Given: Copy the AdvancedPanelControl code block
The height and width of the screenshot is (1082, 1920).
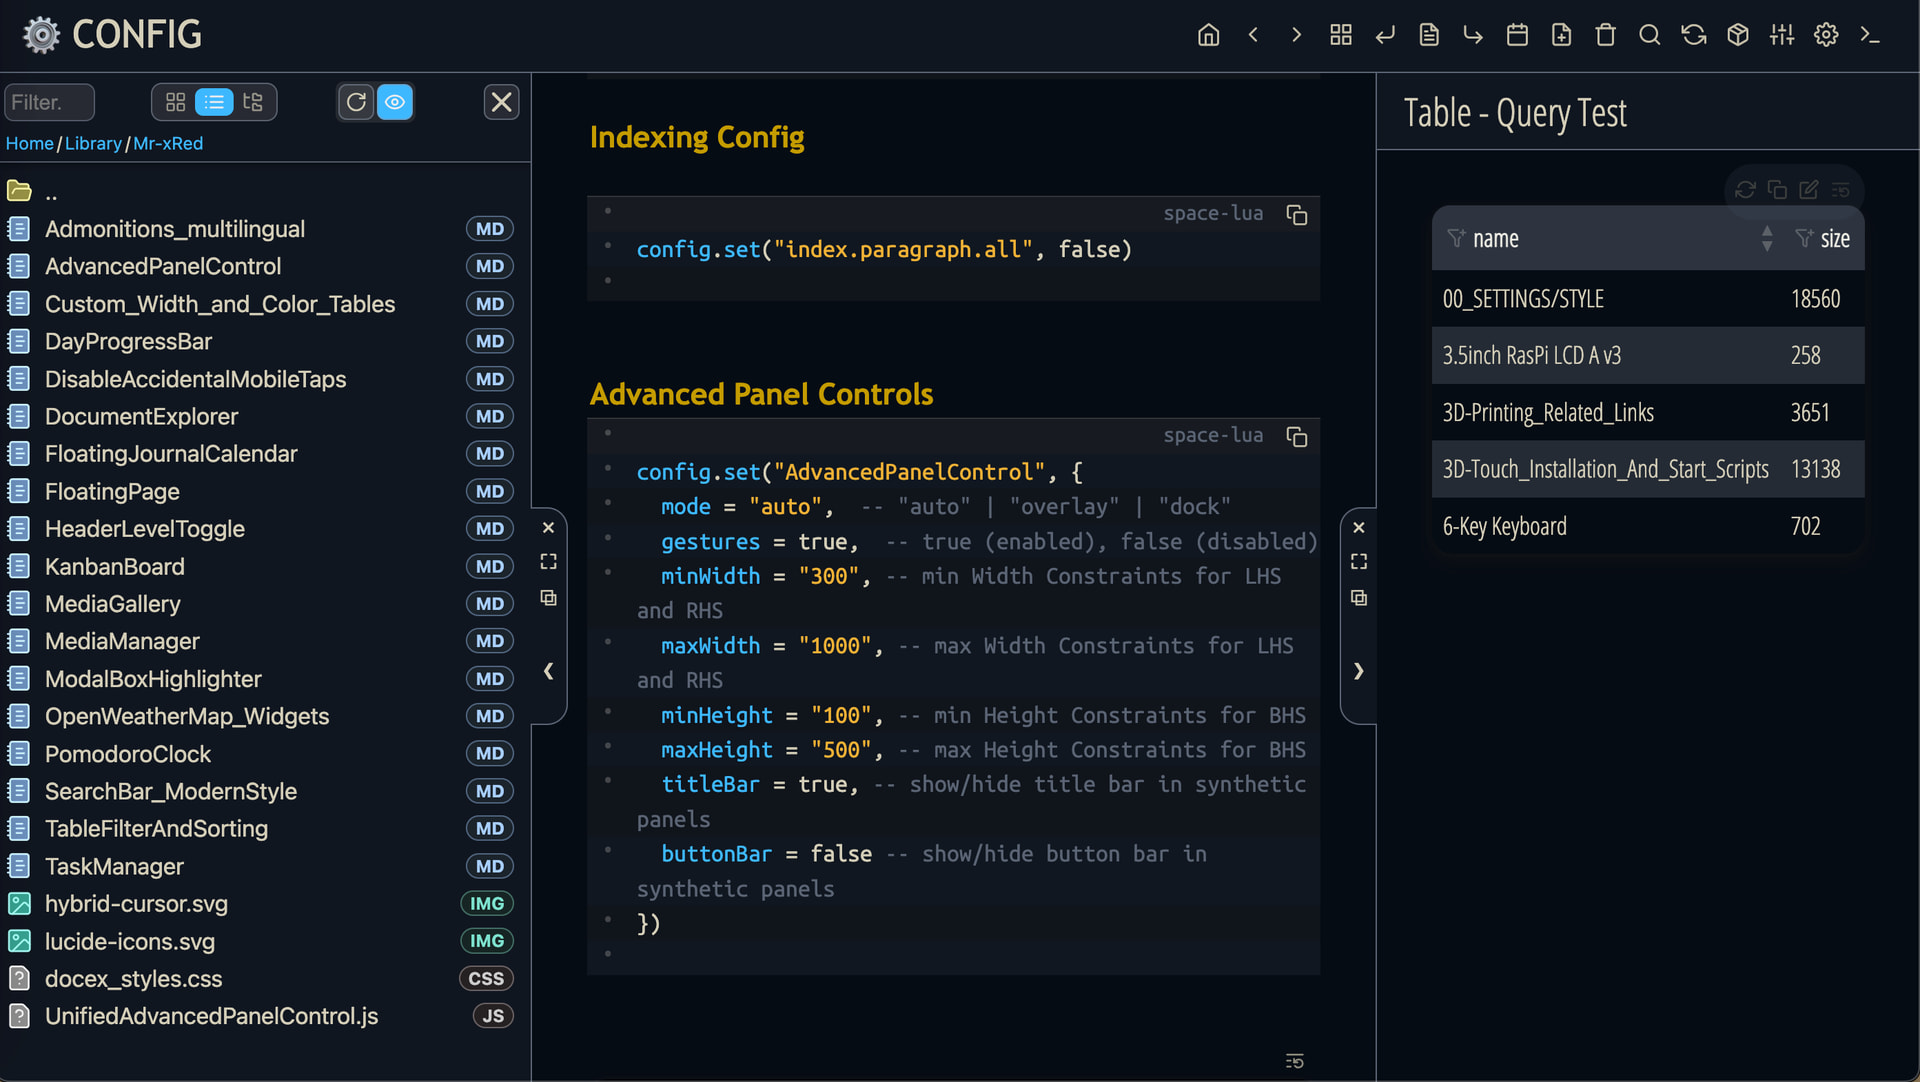Looking at the screenshot, I should click(x=1296, y=437).
